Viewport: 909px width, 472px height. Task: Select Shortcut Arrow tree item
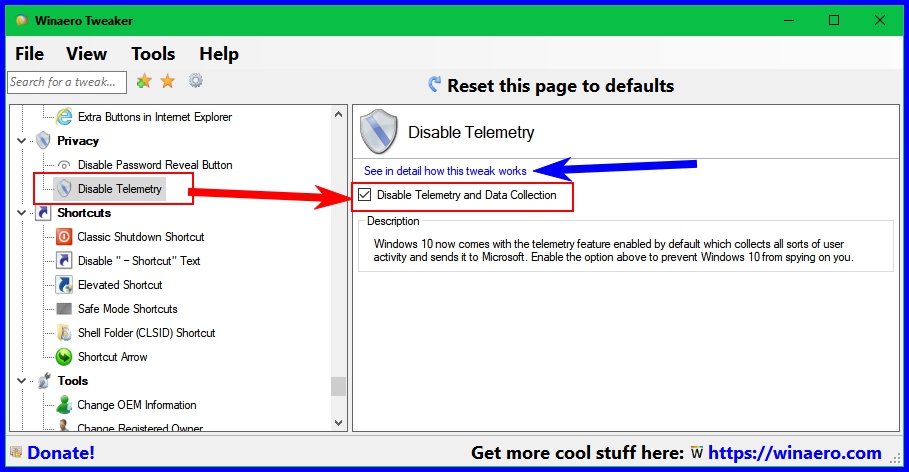pyautogui.click(x=112, y=357)
